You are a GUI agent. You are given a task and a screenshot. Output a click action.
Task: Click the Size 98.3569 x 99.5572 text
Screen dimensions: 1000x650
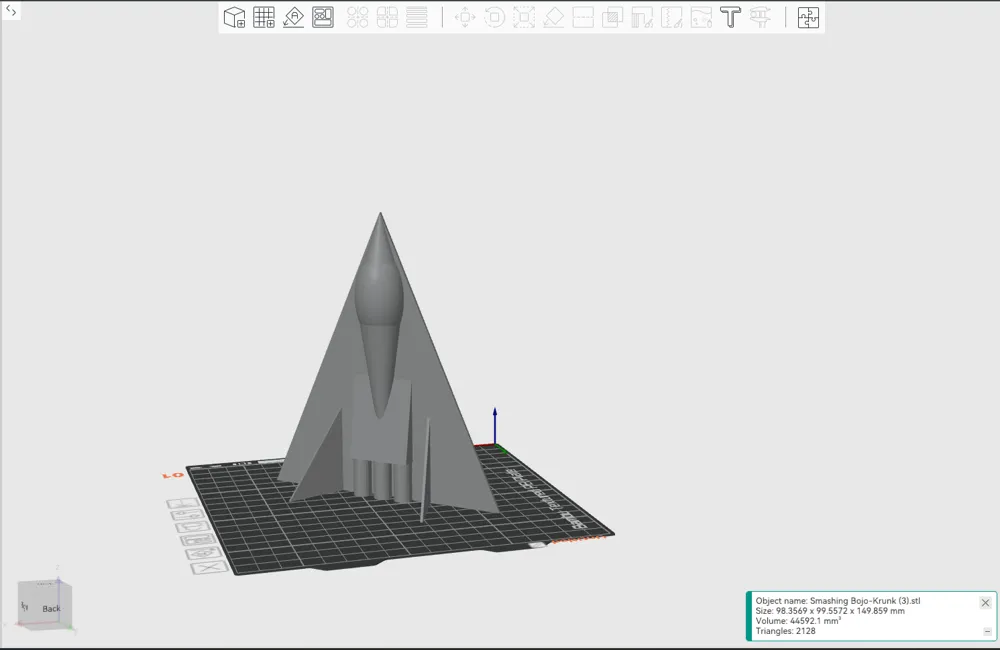pyautogui.click(x=830, y=611)
